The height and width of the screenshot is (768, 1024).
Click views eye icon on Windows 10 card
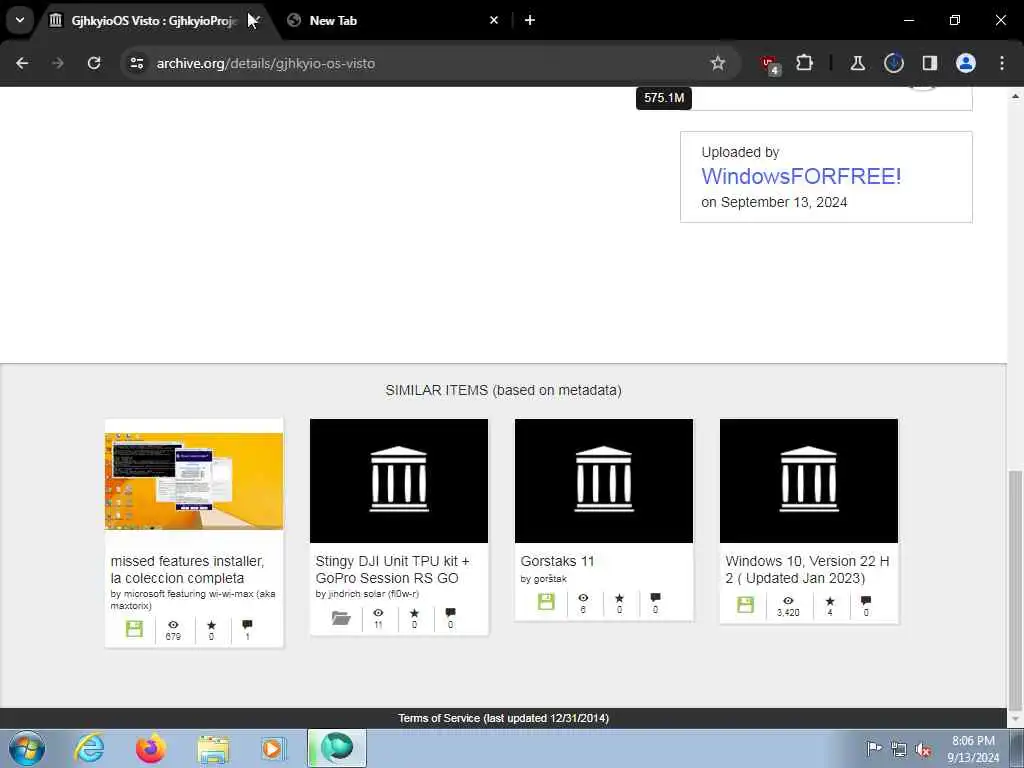pos(788,600)
